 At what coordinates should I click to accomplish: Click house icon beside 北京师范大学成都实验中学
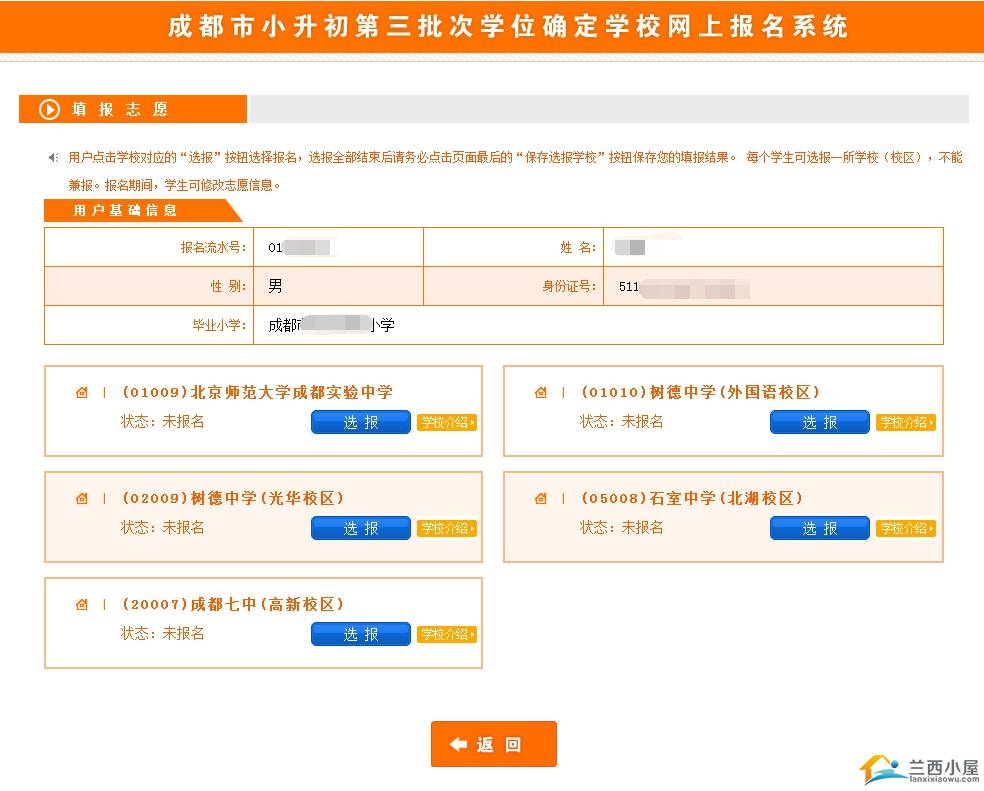[82, 392]
